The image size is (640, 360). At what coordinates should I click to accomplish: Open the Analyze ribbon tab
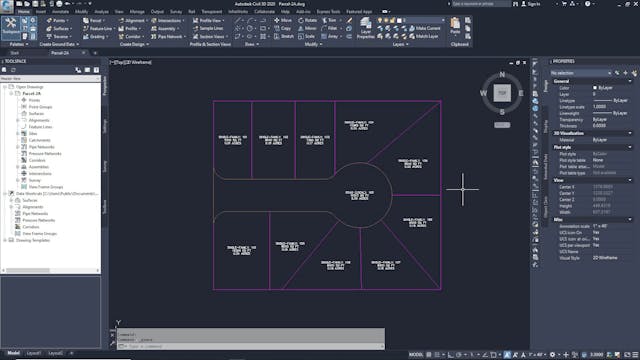point(102,12)
